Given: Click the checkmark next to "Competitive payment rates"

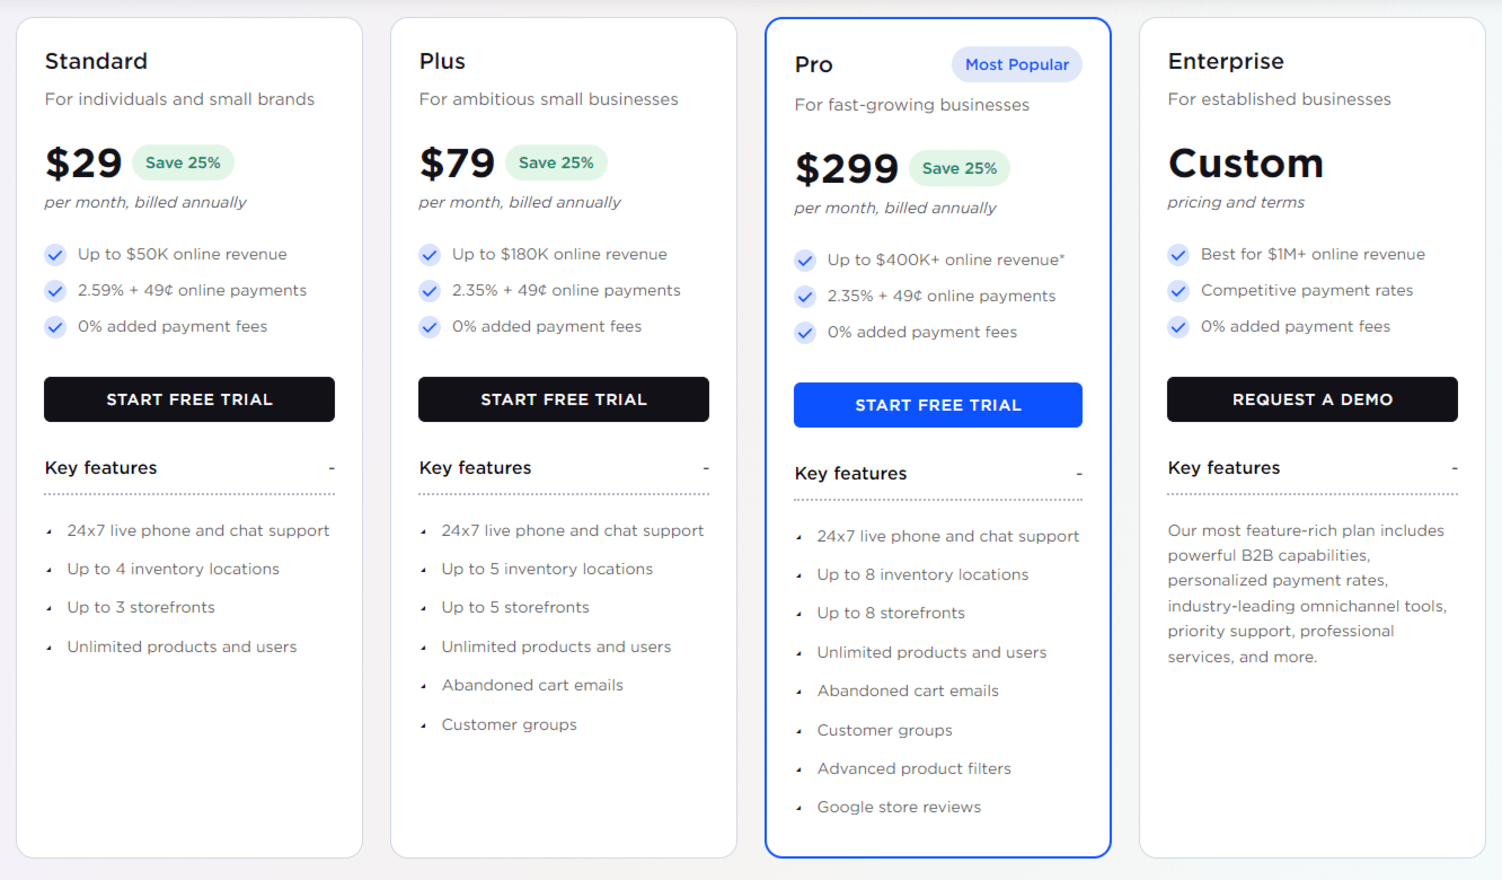Looking at the screenshot, I should 1178,291.
